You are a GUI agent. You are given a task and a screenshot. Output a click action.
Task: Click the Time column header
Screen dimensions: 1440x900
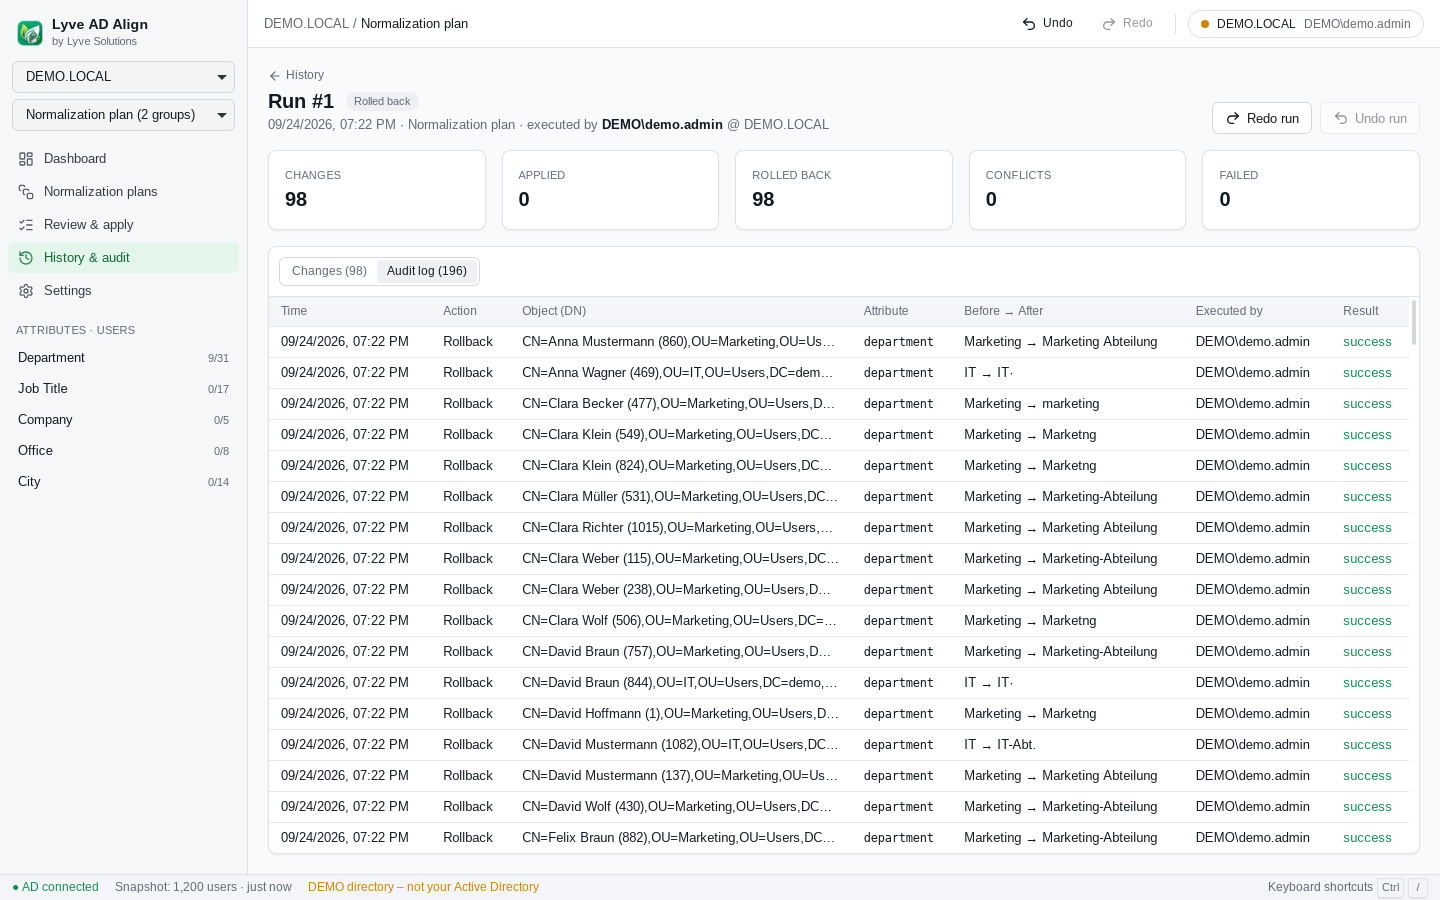294,312
